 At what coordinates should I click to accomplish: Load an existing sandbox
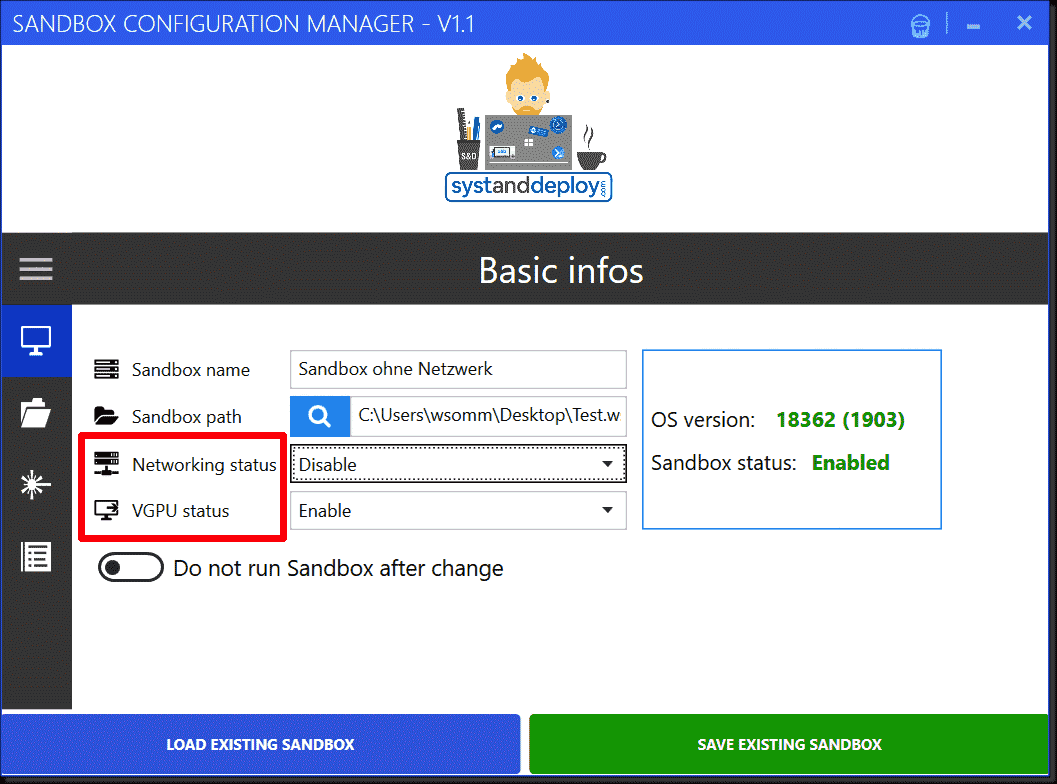260,744
